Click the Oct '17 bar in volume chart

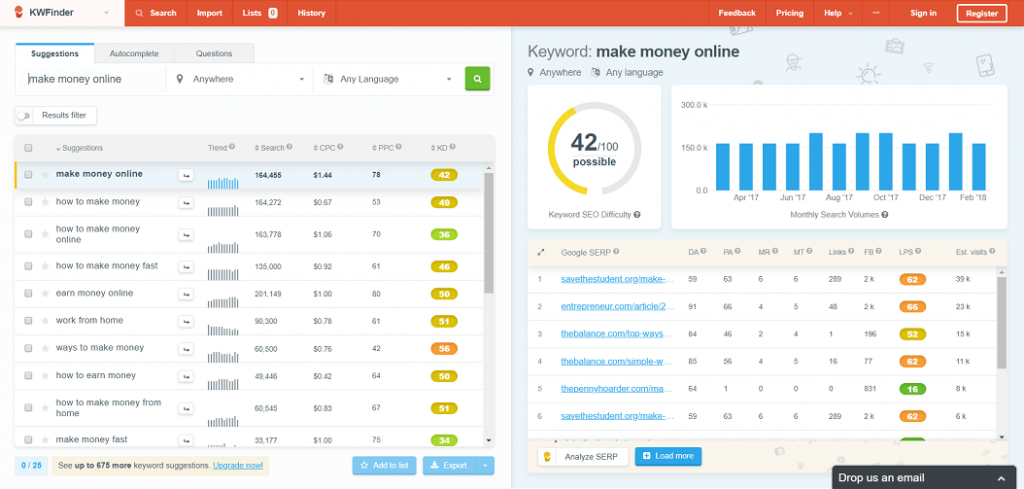(886, 161)
